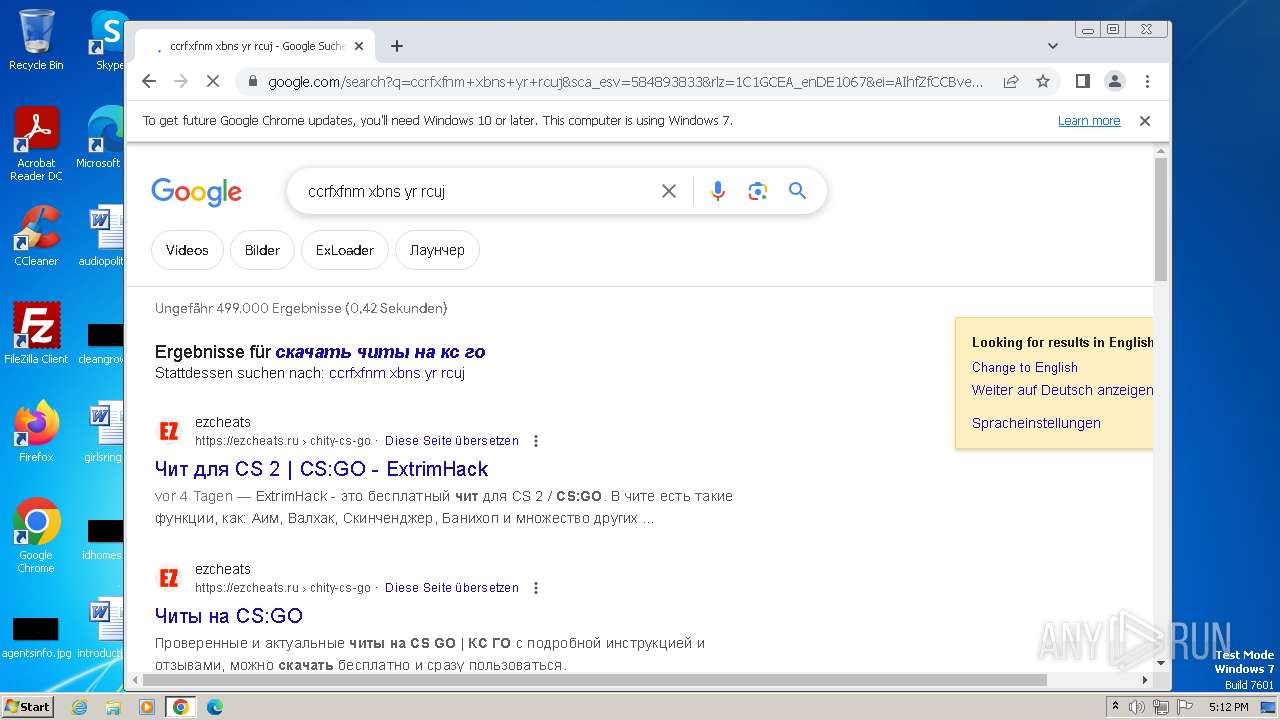Open result Читы на CS:GO

229,616
